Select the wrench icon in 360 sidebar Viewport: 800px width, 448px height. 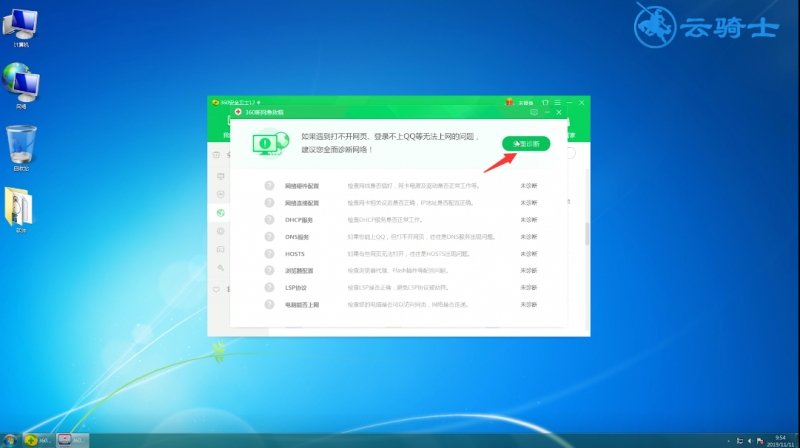[220, 267]
